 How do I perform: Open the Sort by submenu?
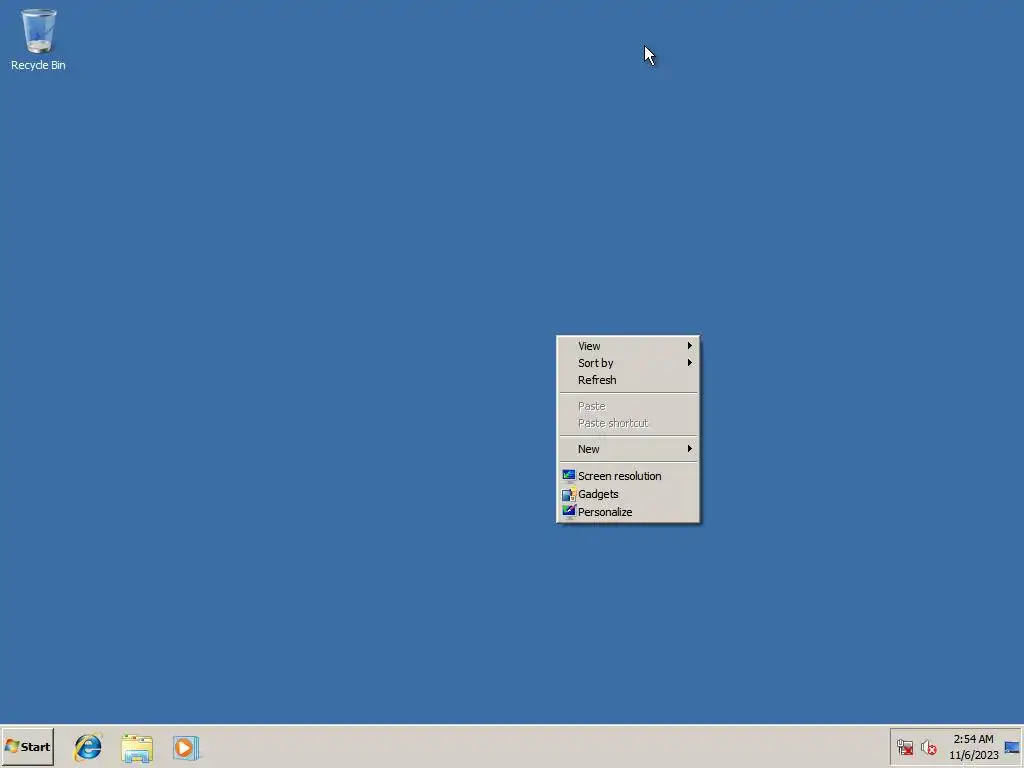(x=628, y=363)
